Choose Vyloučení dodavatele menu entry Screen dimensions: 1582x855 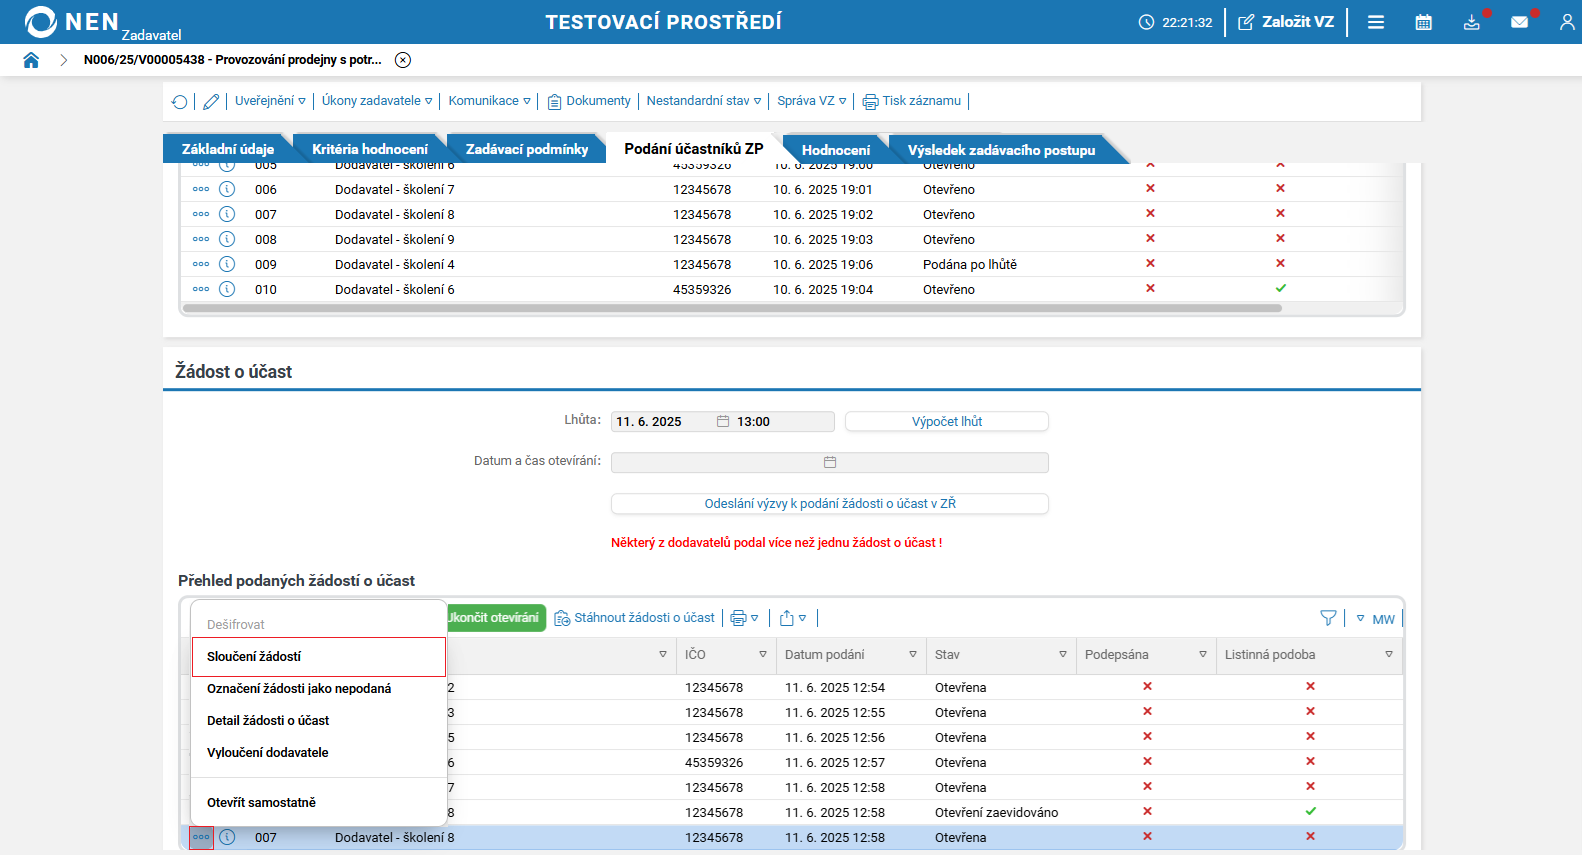(x=267, y=753)
